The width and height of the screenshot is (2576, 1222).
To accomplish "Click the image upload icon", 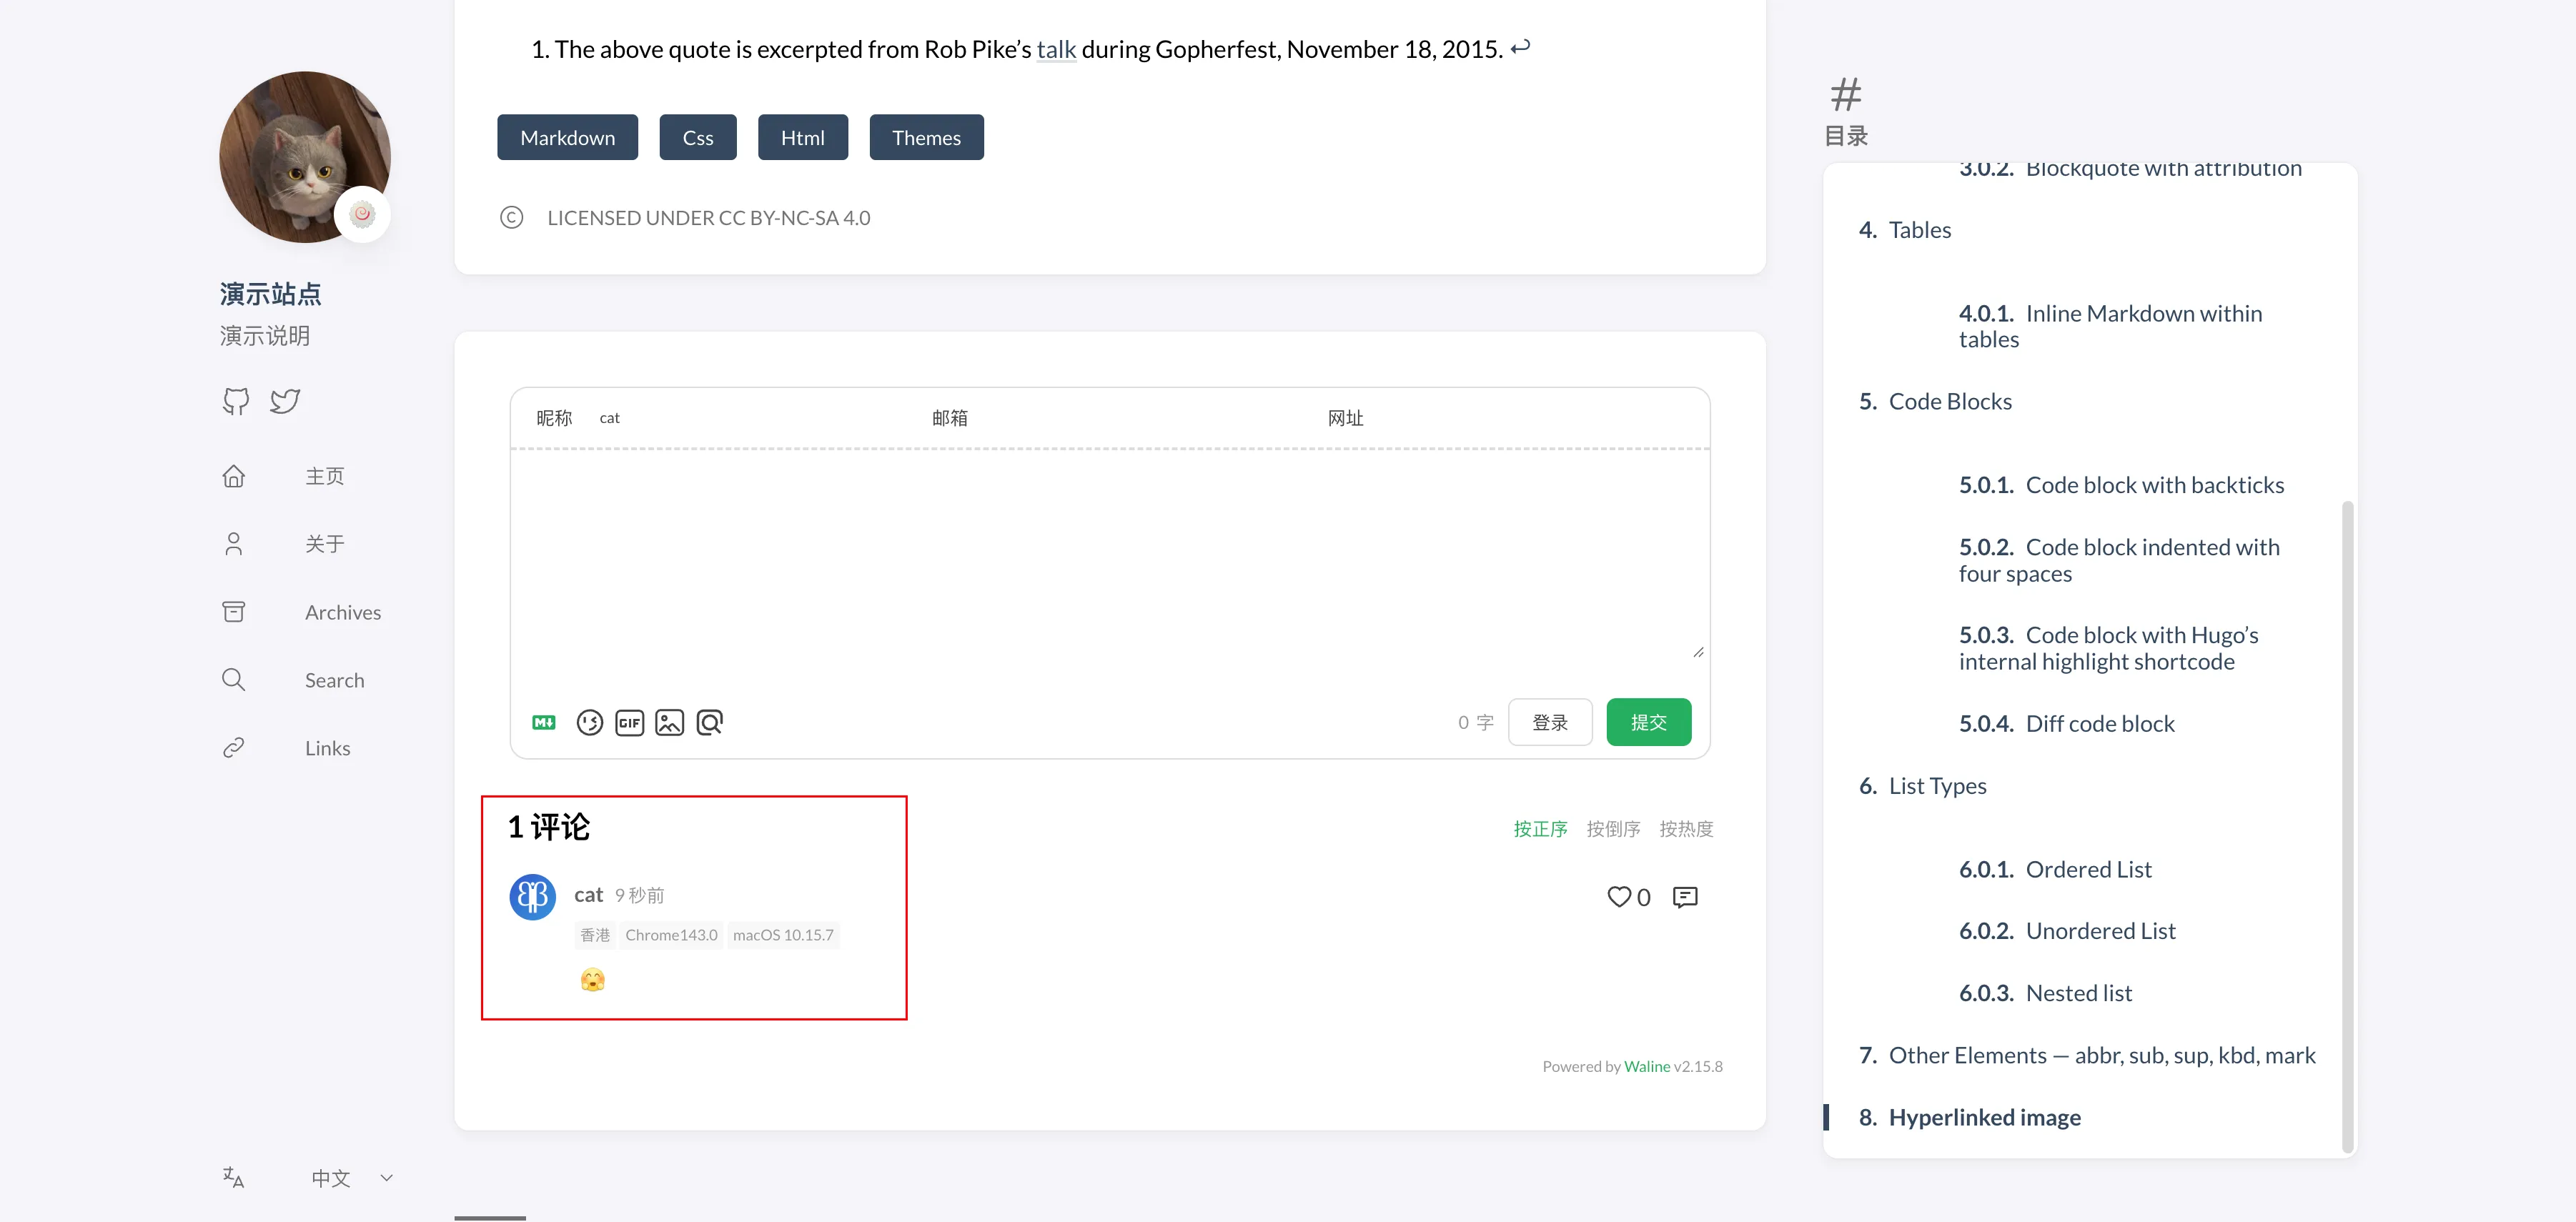I will click(669, 722).
